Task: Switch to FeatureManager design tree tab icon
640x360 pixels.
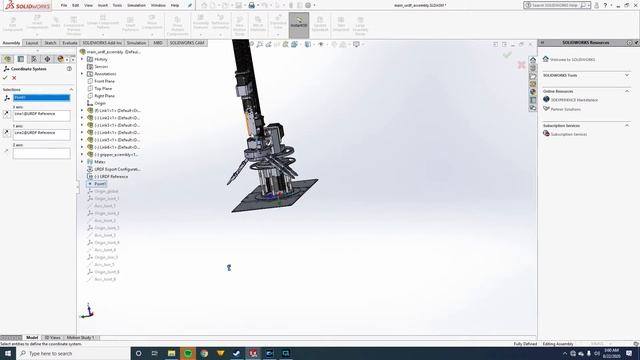Action: (7, 59)
